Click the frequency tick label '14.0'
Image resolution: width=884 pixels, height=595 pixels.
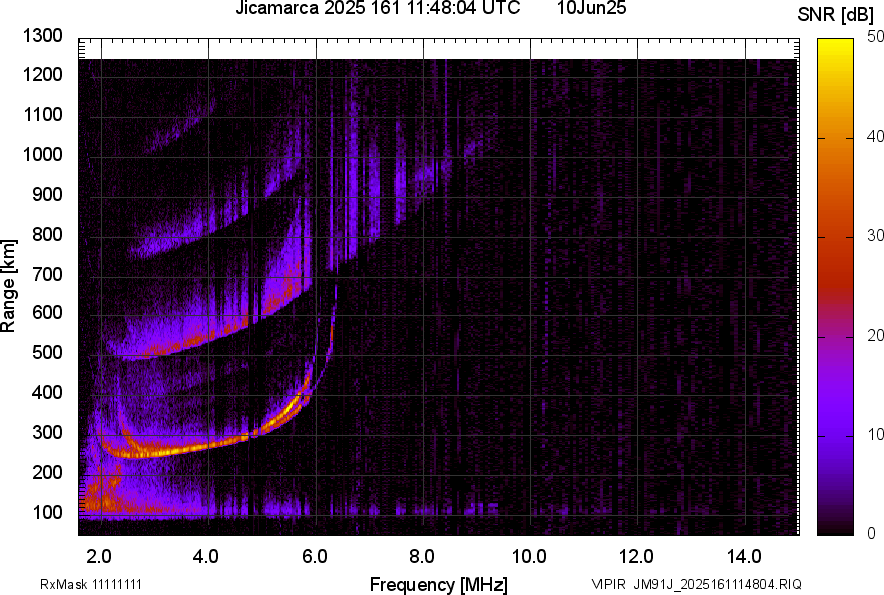pos(744,557)
